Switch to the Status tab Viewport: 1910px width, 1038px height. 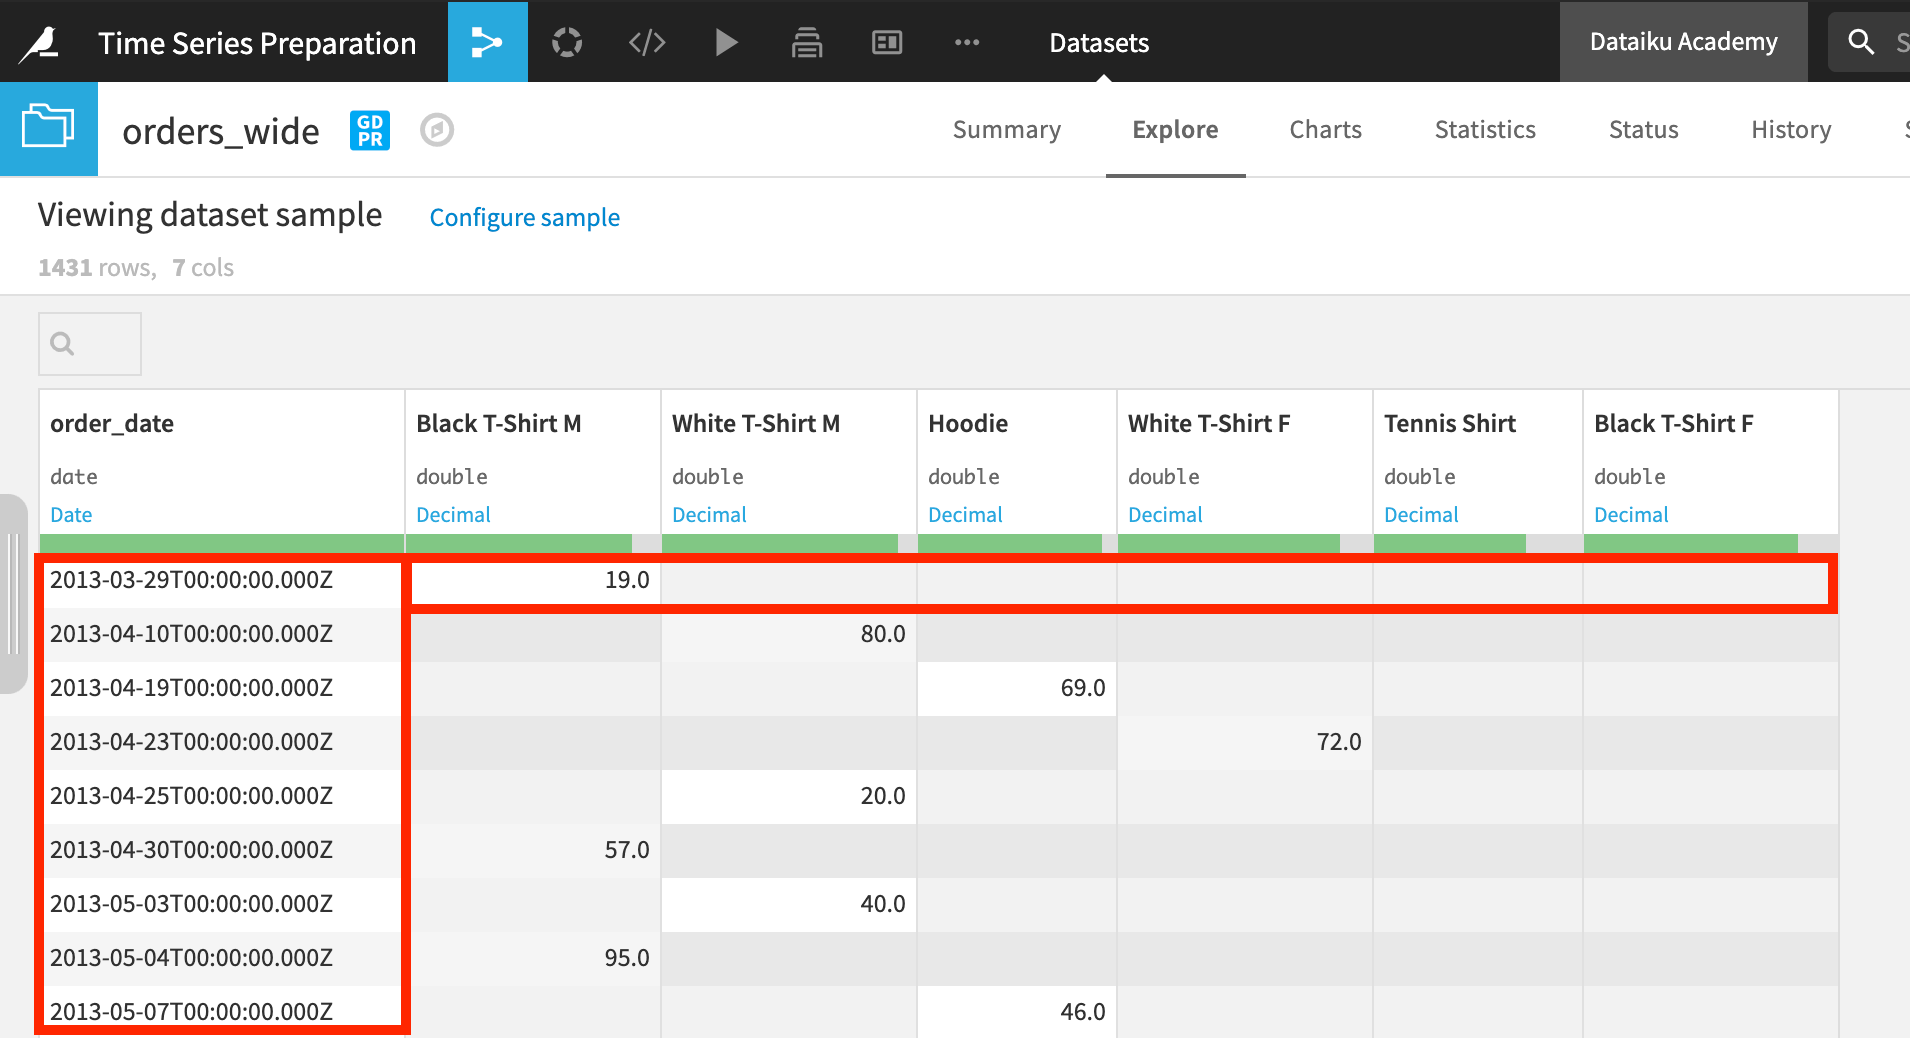pos(1644,130)
